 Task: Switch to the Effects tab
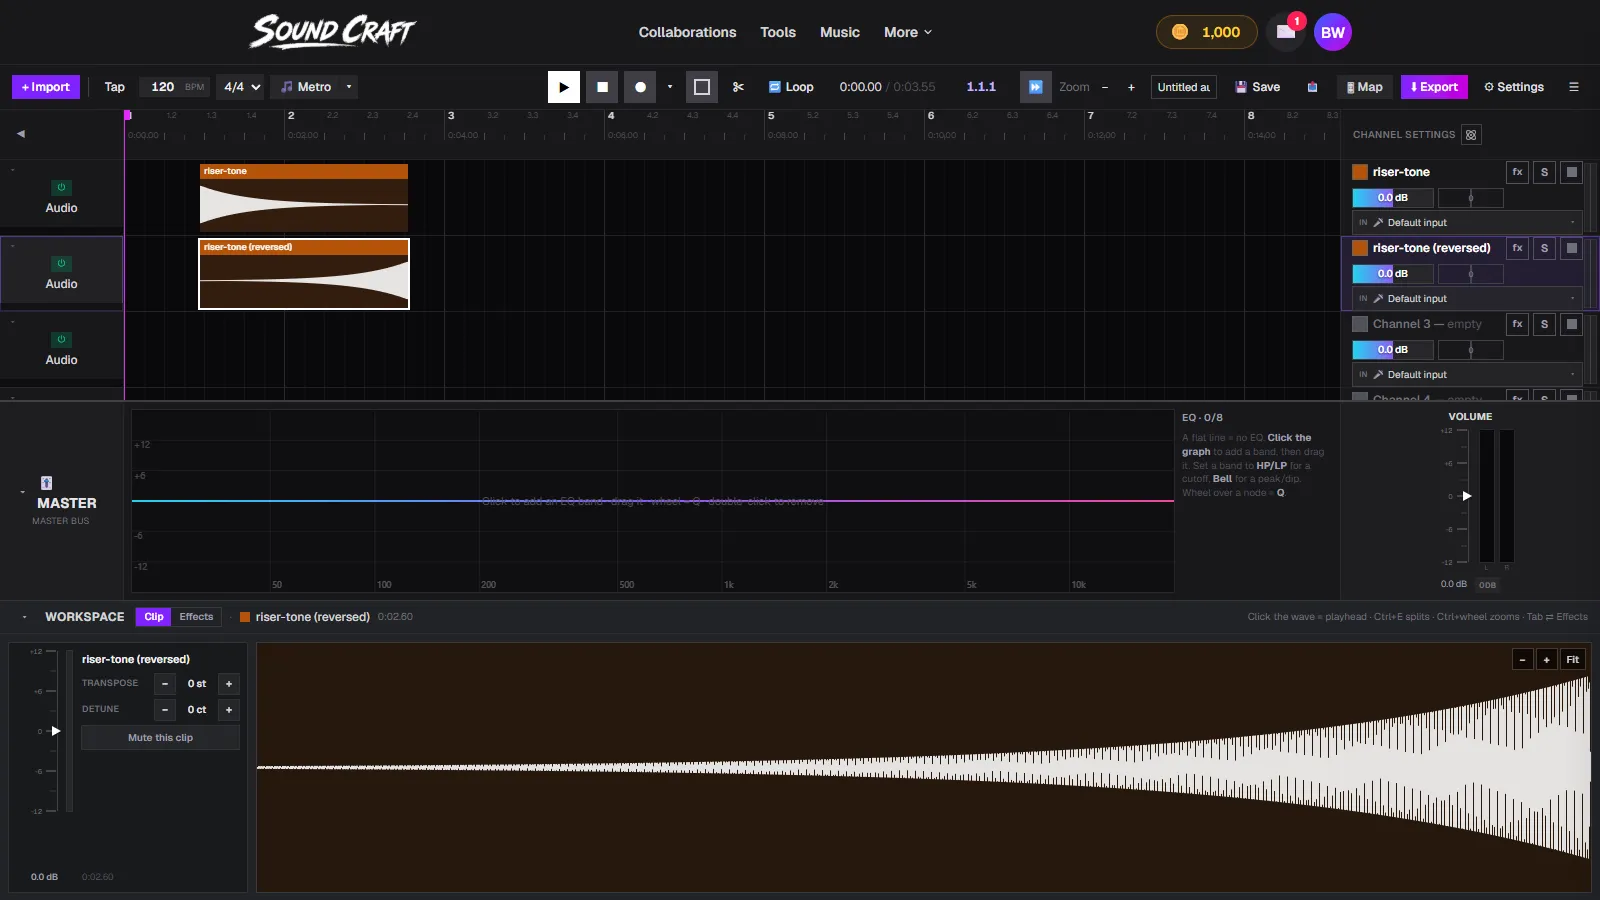196,617
